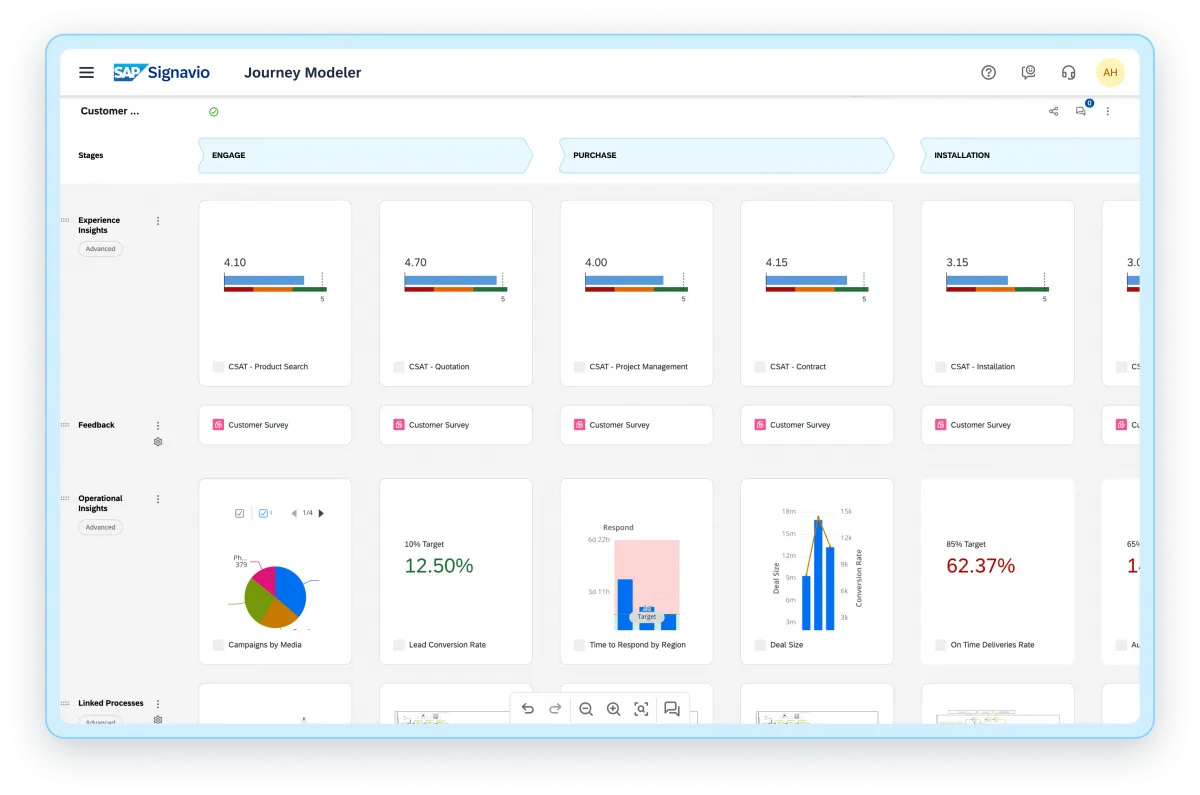Click the green status check icon
Screen dimensions: 1200x795
pos(213,112)
